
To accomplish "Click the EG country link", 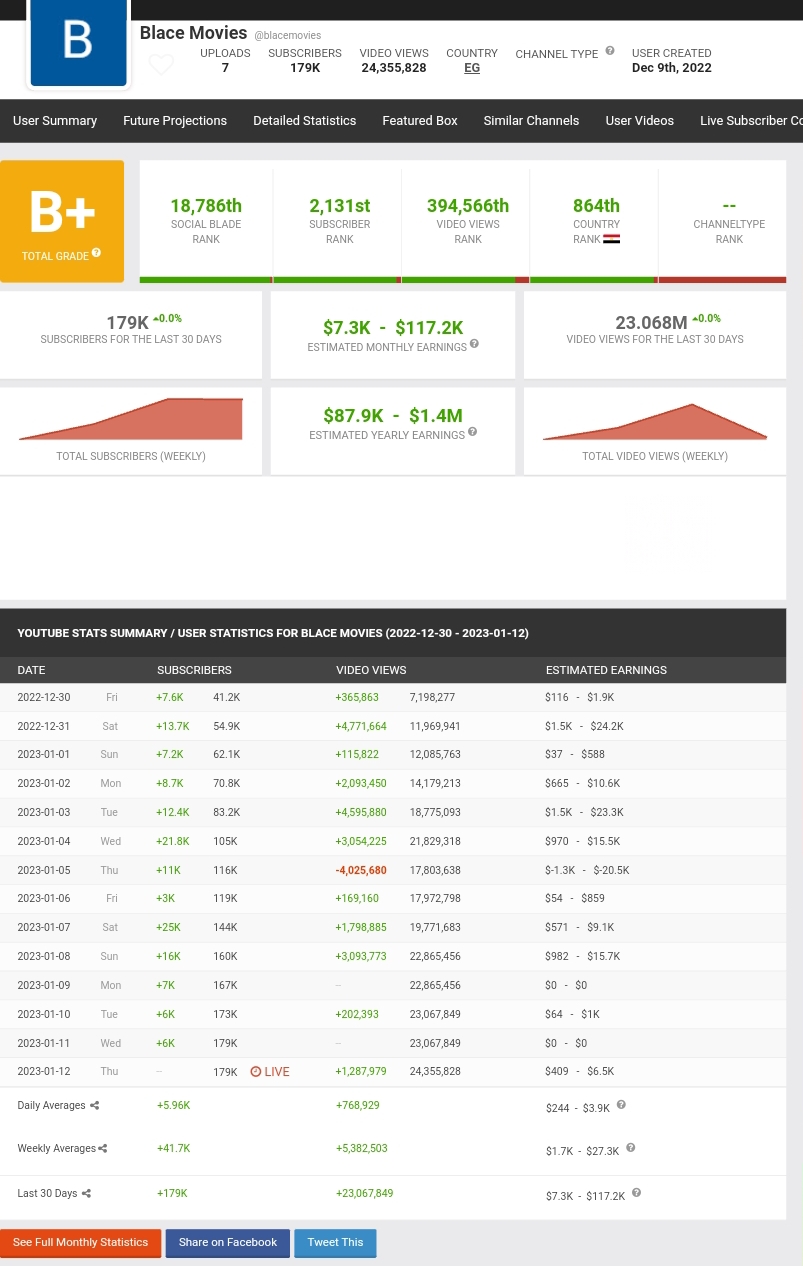I will 472,68.
